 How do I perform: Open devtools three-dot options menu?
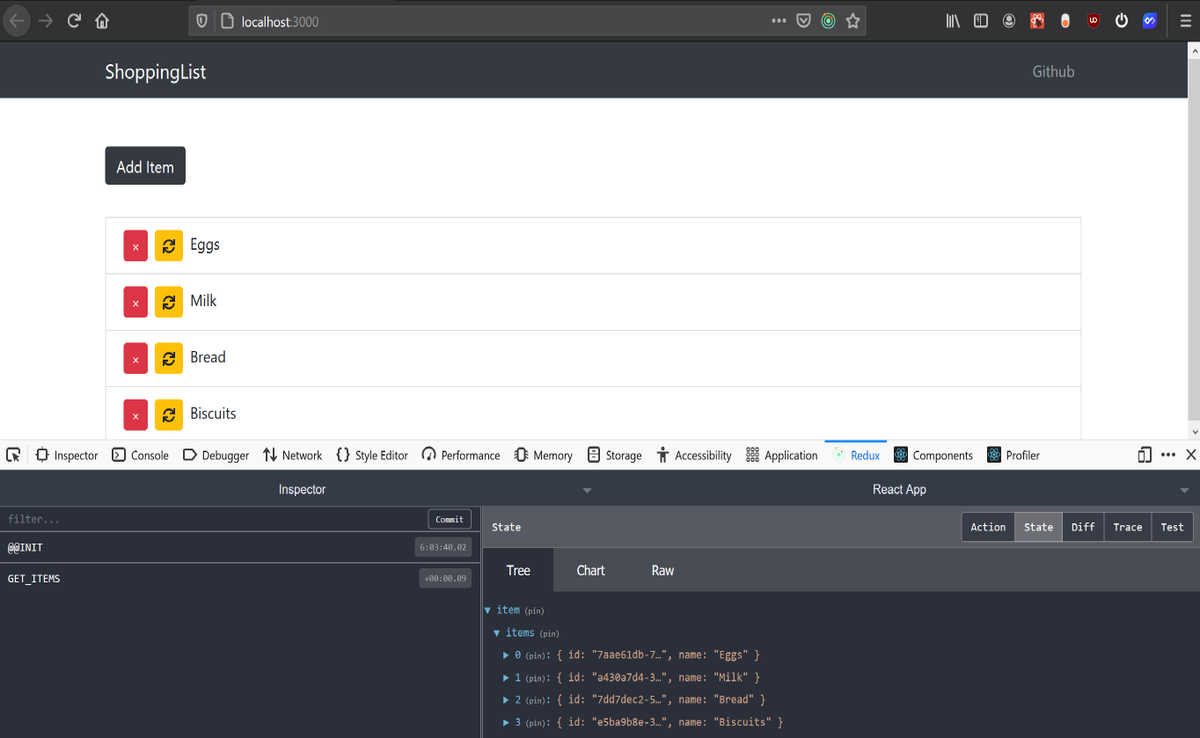pos(1168,455)
